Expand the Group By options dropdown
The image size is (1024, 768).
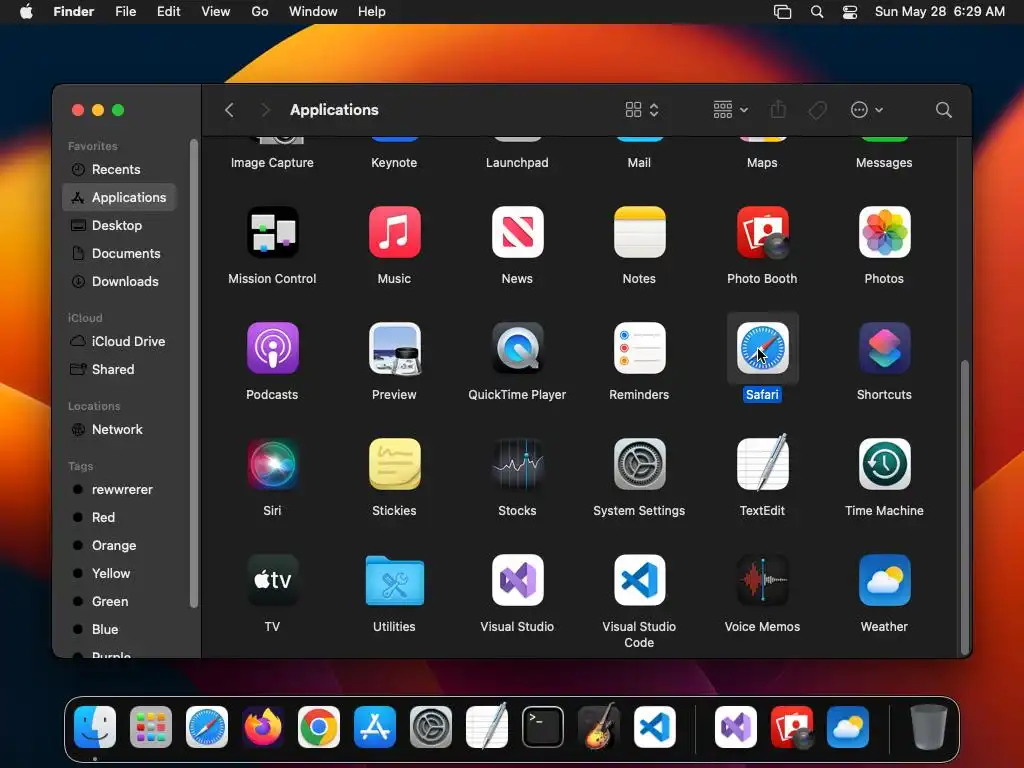[x=730, y=110]
